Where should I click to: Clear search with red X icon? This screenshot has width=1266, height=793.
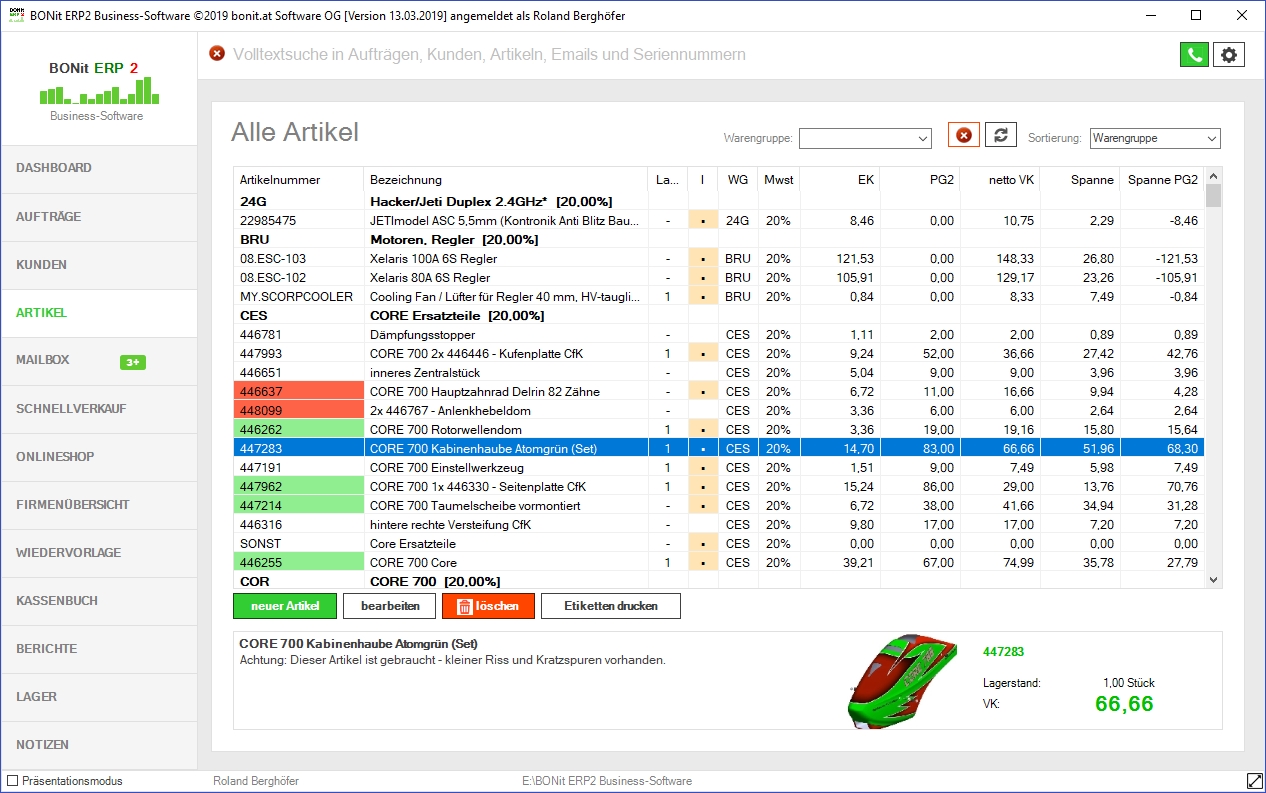tap(217, 54)
